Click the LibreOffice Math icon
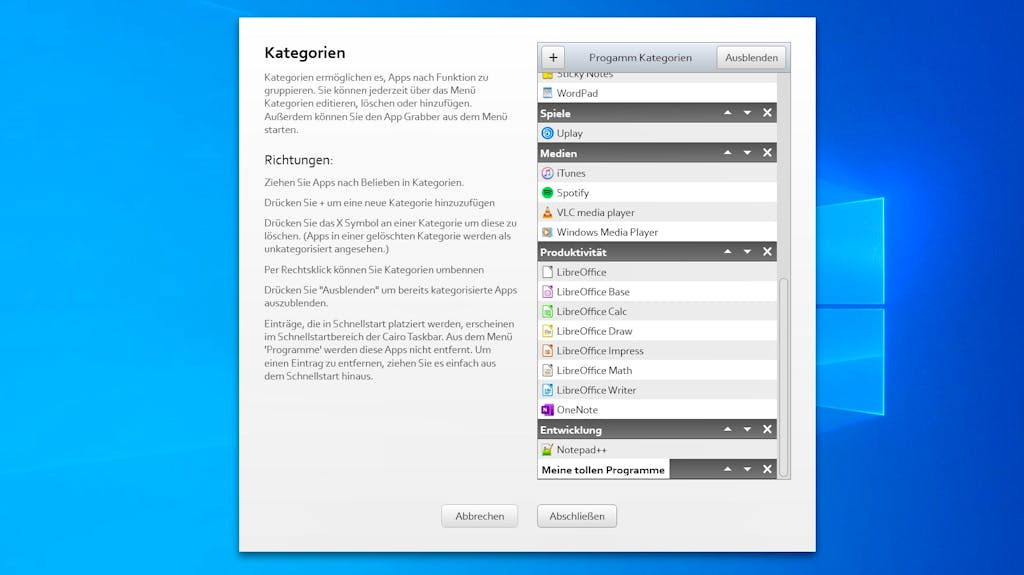The image size is (1024, 575). [x=547, y=370]
